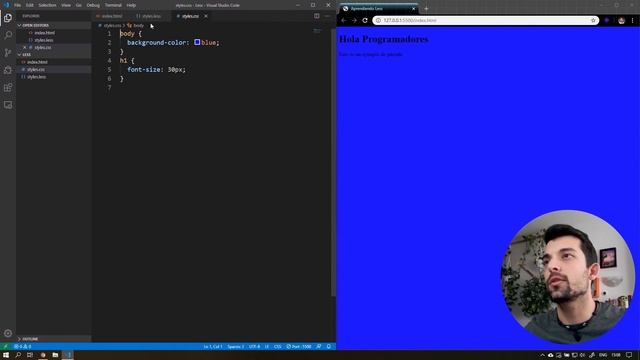640x360 pixels.
Task: Open the Windows Start menu
Action: pyautogui.click(x=6, y=355)
